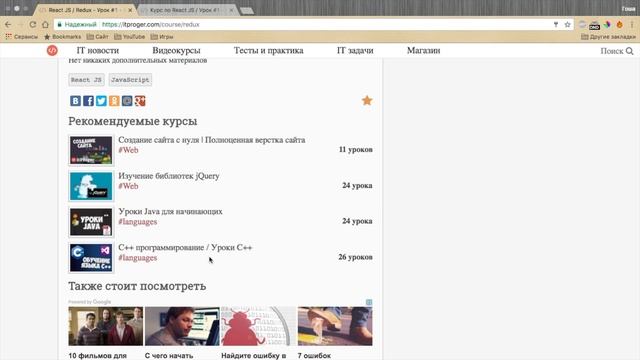Close the React JS / Redux tab
640x360 pixels.
pos(130,10)
